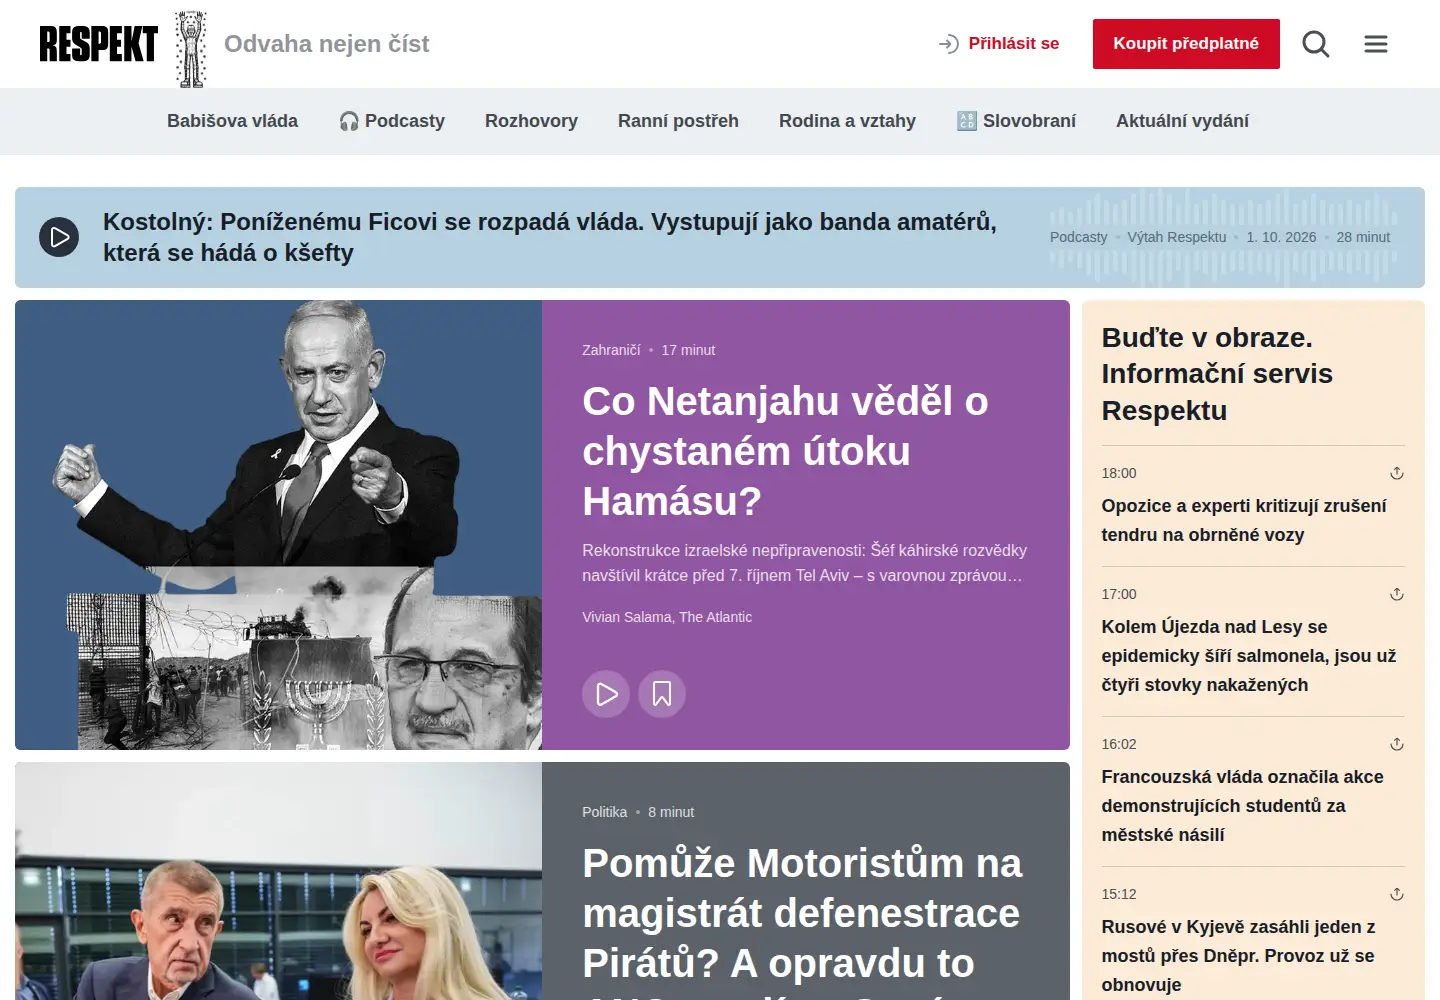Open the Rozhovory section
The width and height of the screenshot is (1440, 1000).
531,121
